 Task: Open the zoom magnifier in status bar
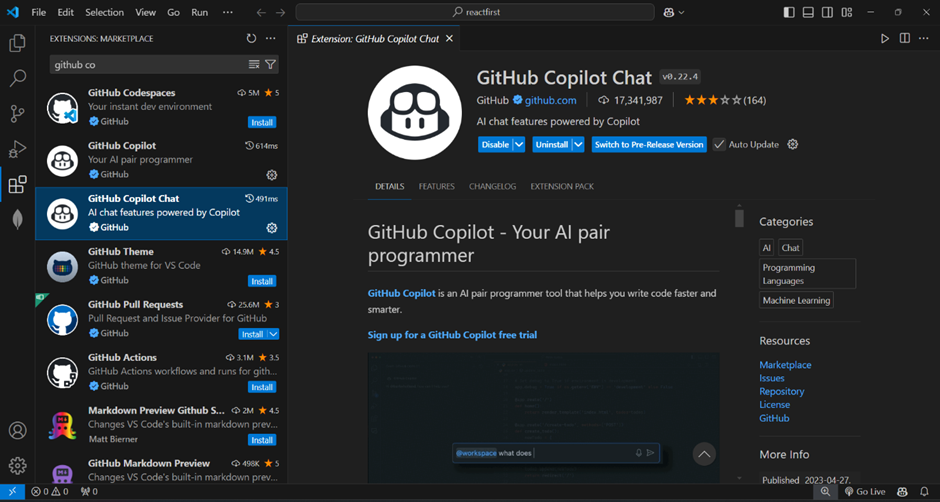pyautogui.click(x=825, y=492)
